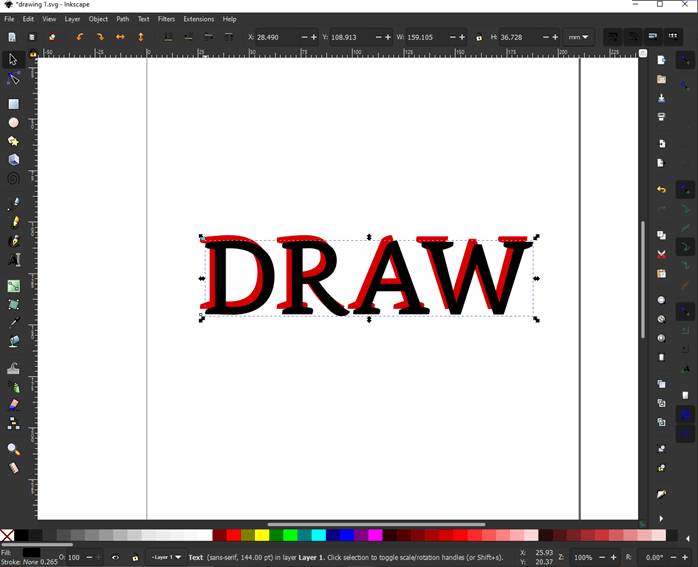Toggle scale stroke width with object

(x=613, y=37)
